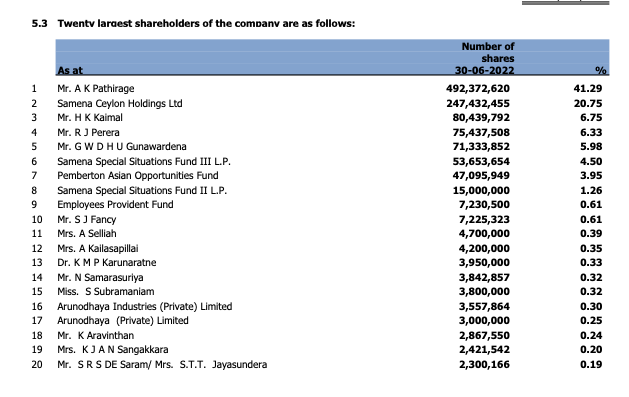
Task: Select name 'Mrs. A Kailasapillai'
Action: [x=97, y=249]
